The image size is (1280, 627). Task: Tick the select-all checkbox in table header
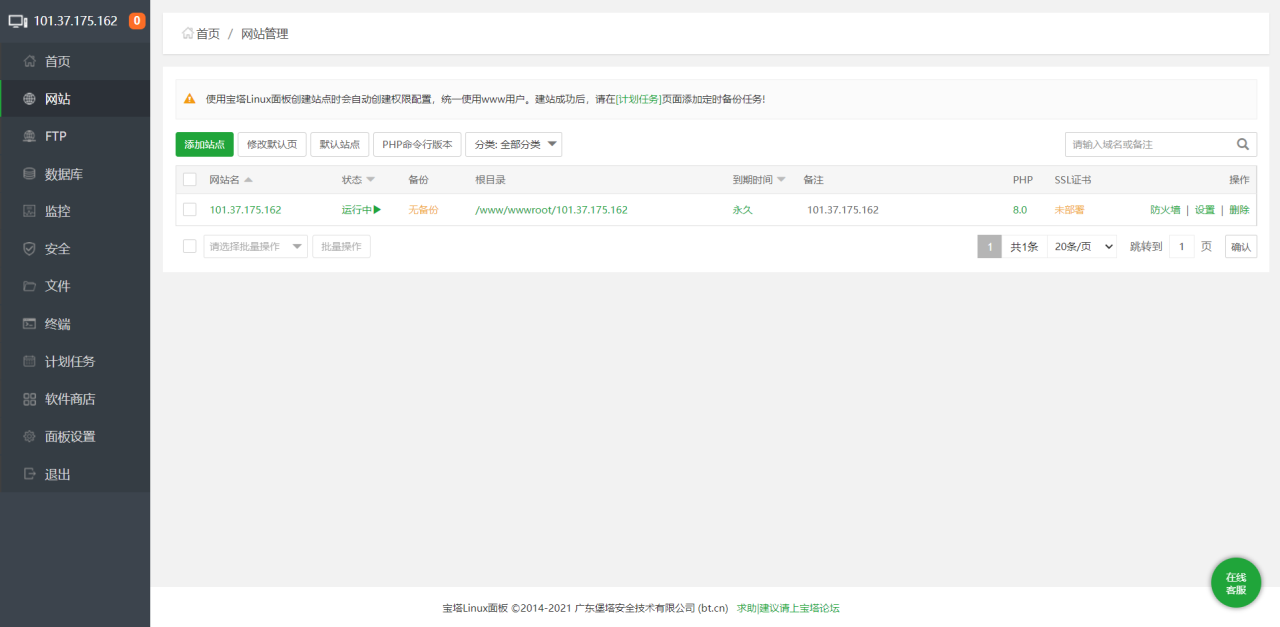(190, 180)
